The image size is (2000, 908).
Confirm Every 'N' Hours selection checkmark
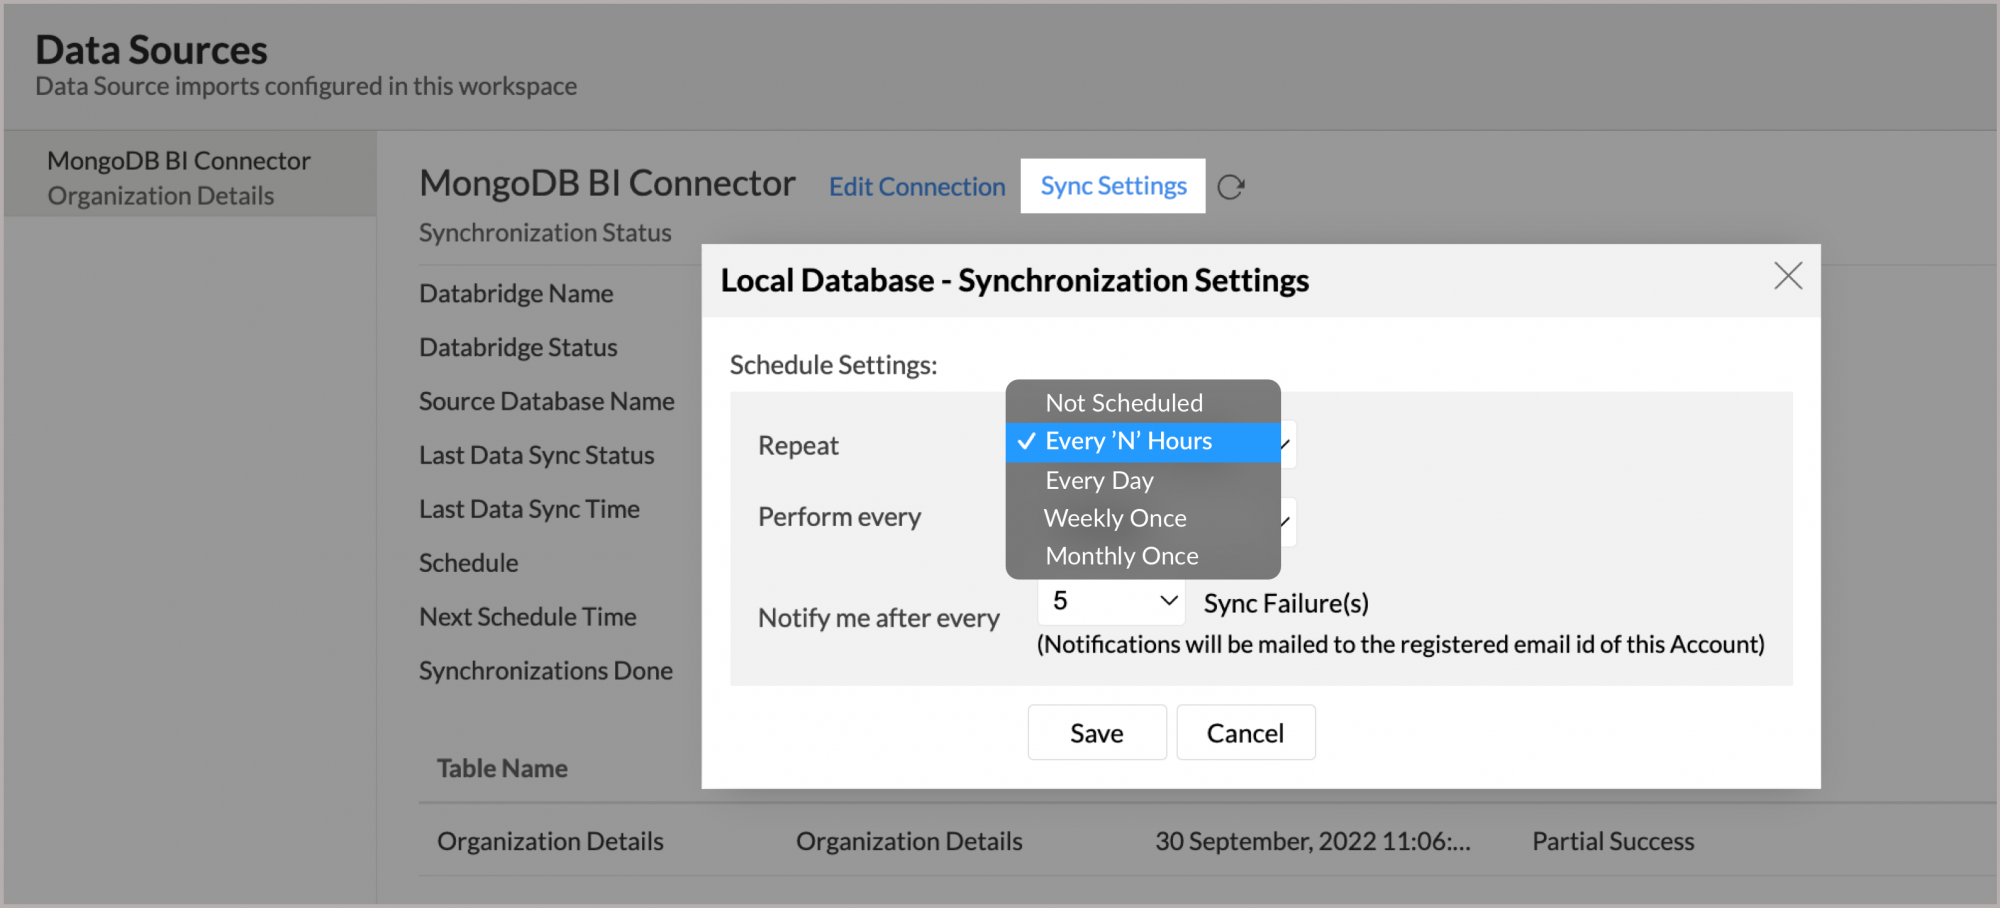point(1026,441)
